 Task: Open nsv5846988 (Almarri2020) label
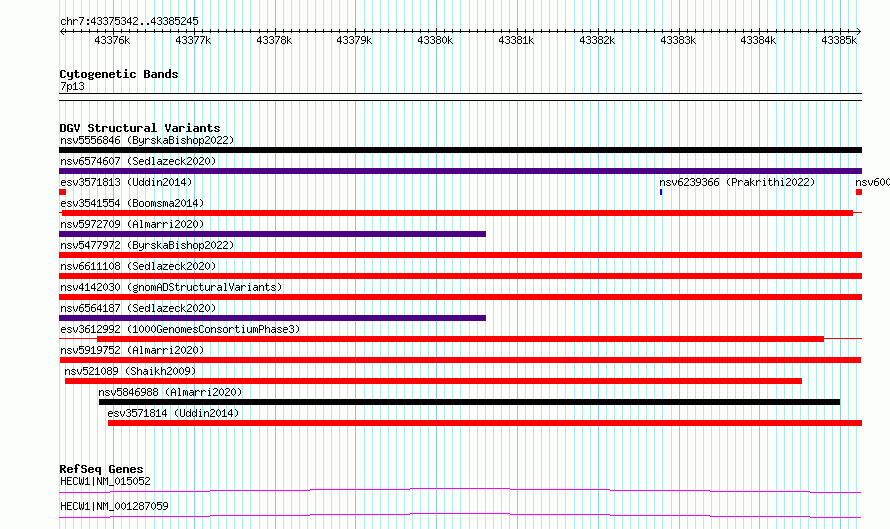[170, 392]
